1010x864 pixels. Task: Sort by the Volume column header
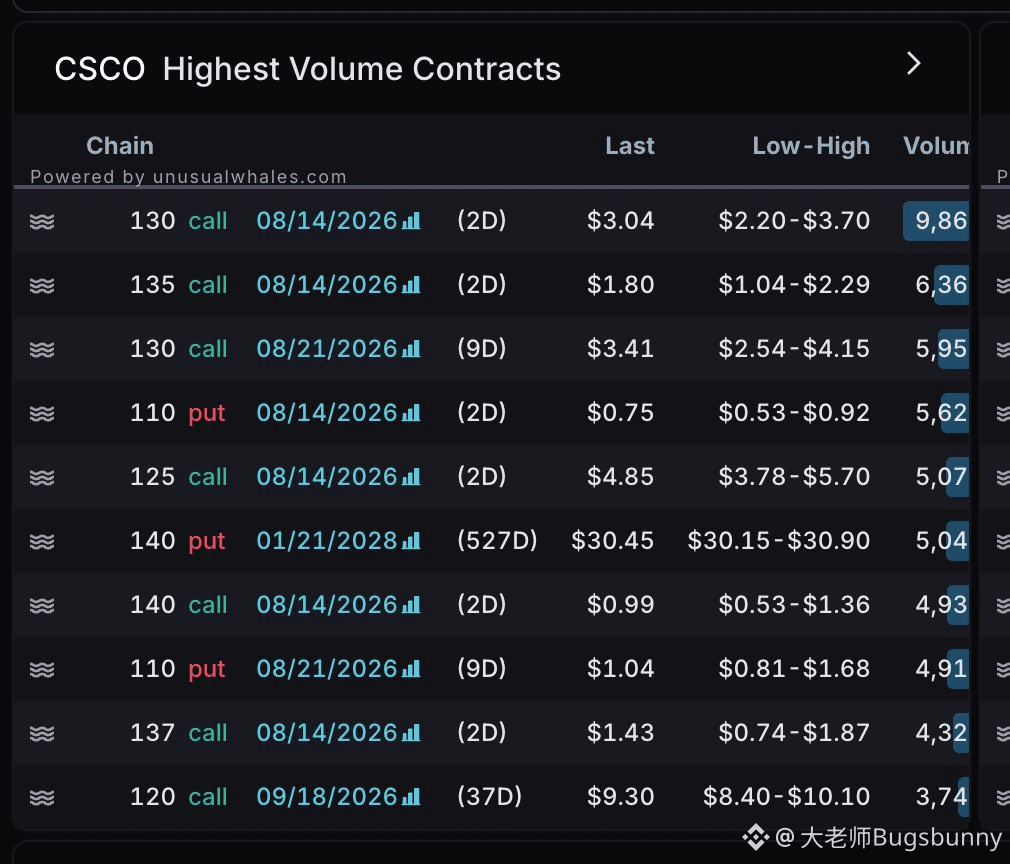936,146
